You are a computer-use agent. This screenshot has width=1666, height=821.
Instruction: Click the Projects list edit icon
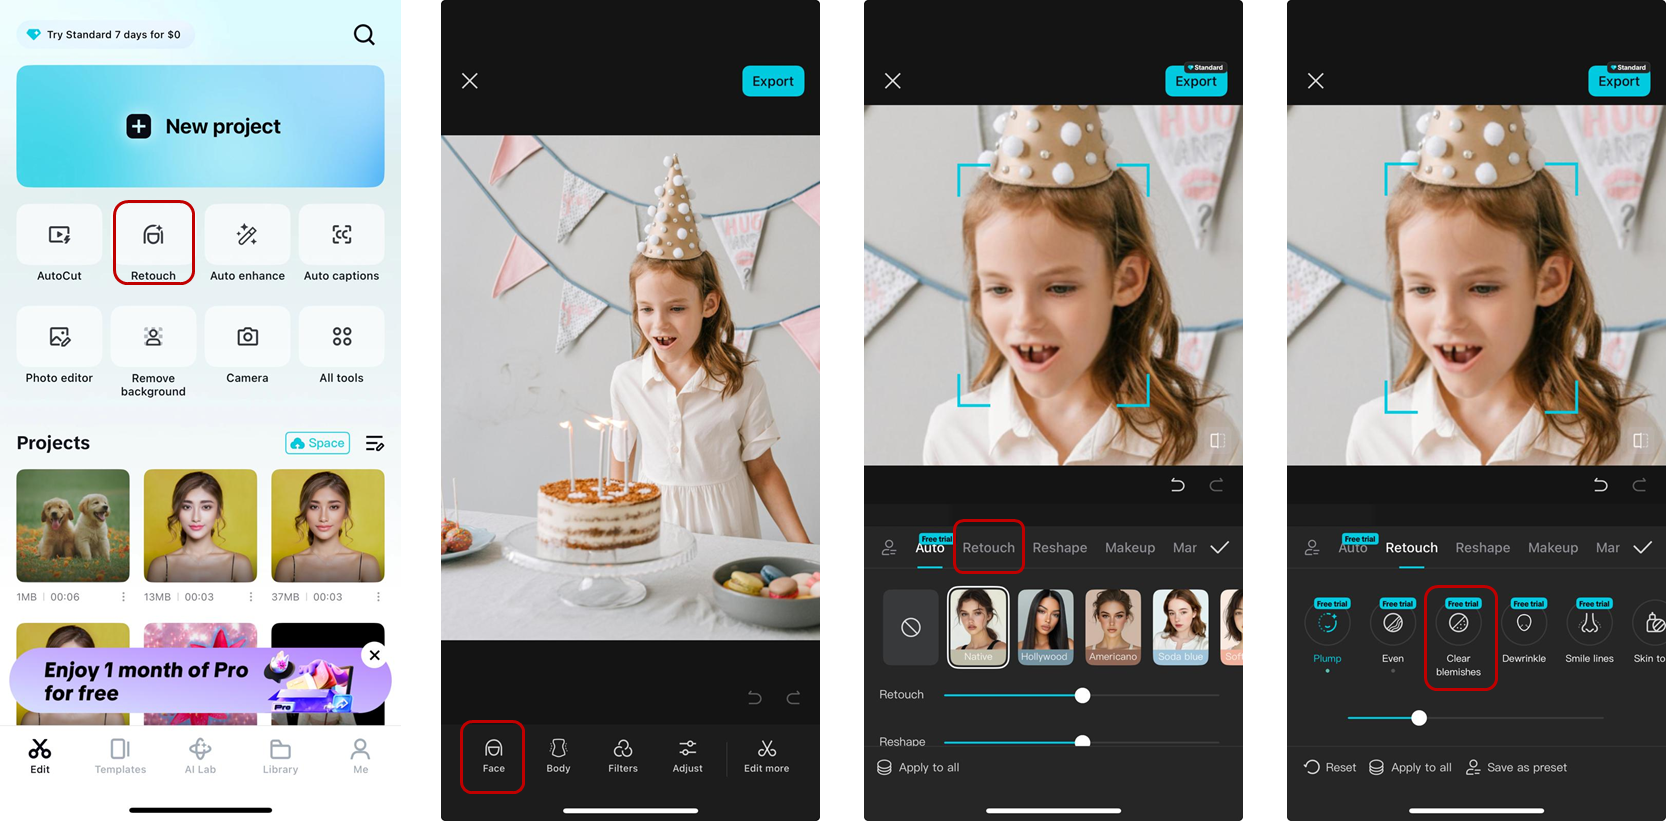coord(375,443)
